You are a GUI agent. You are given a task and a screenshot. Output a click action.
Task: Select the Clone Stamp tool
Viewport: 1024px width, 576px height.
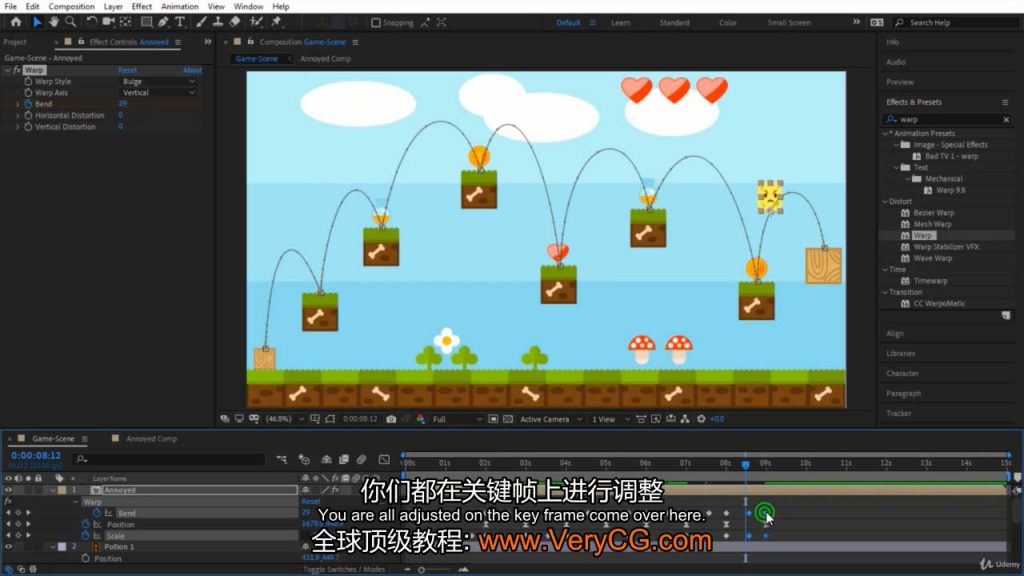[x=218, y=22]
